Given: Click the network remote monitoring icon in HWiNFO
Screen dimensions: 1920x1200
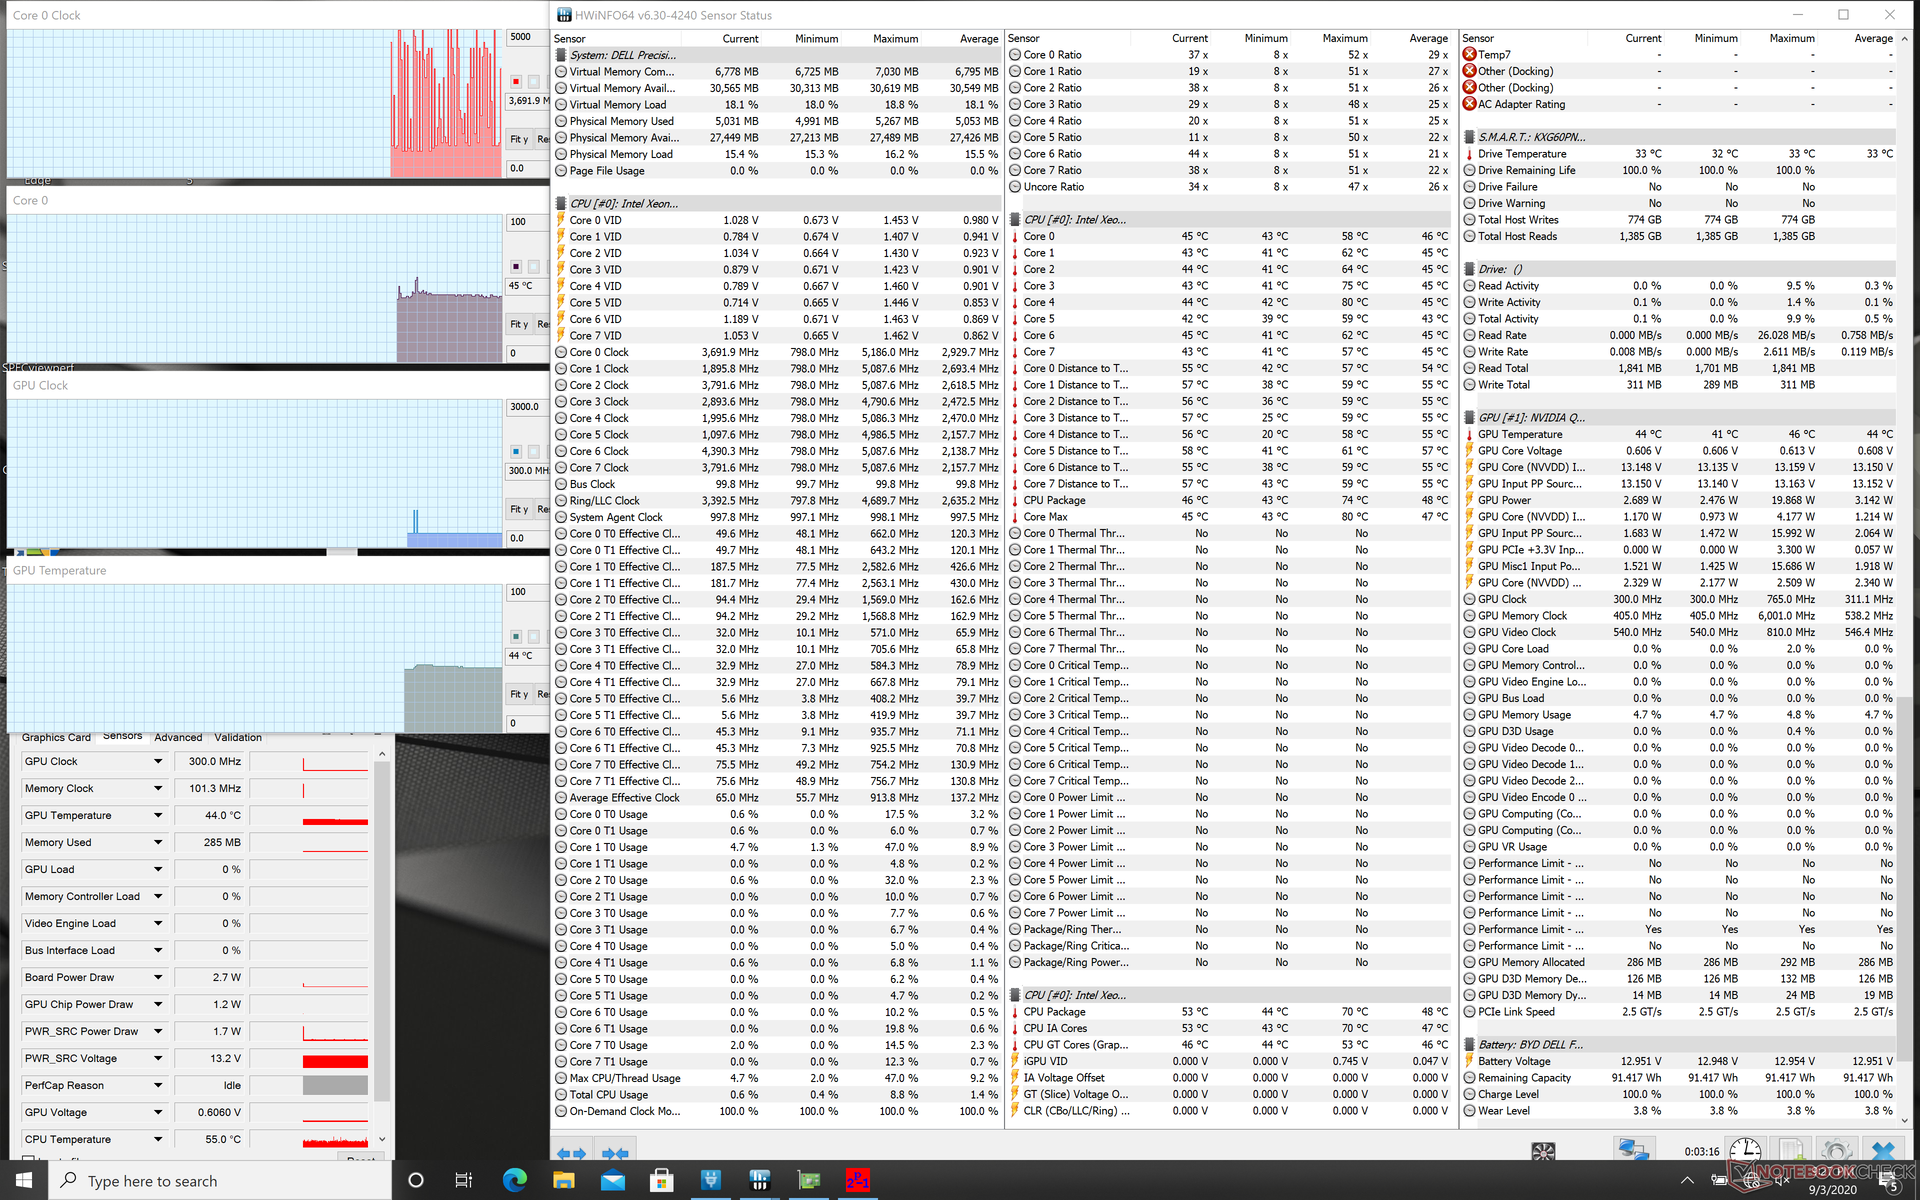Looking at the screenshot, I should click(1633, 1150).
